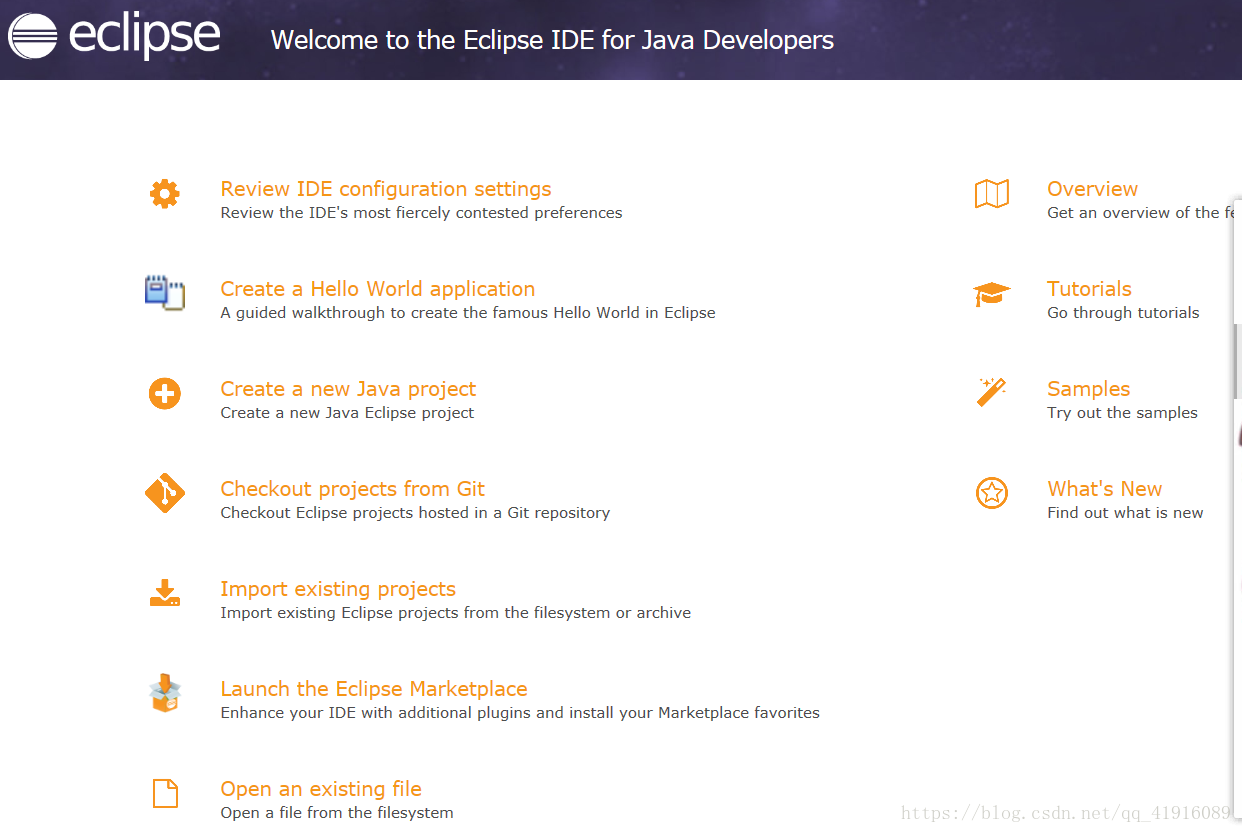The height and width of the screenshot is (833, 1242).
Task: Open Checkout projects from Git
Action: [x=353, y=489]
